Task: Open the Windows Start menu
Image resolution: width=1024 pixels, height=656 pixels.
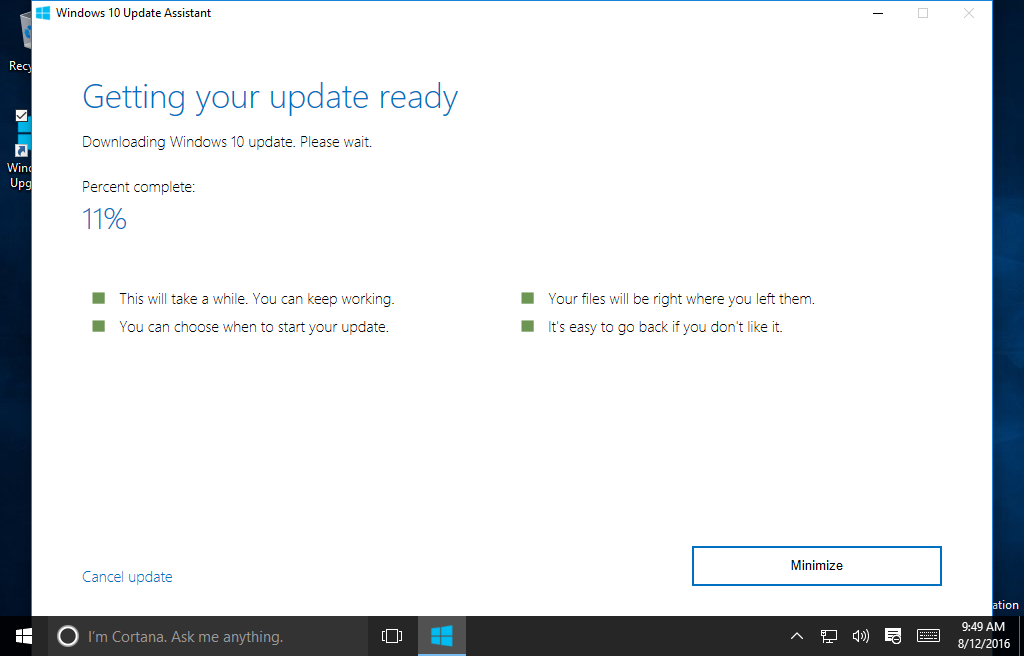Action: point(24,636)
